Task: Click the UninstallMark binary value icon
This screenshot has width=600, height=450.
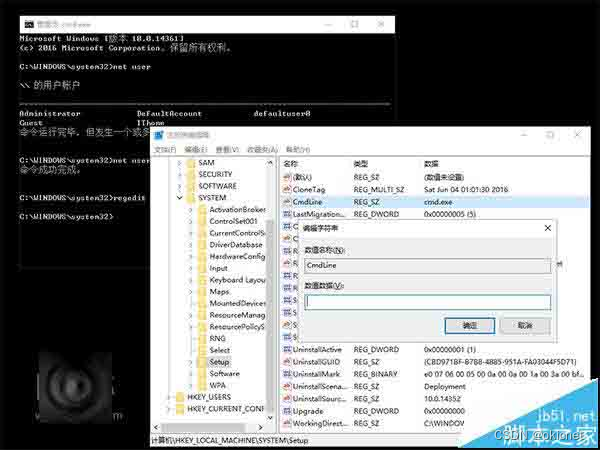Action: [x=287, y=374]
